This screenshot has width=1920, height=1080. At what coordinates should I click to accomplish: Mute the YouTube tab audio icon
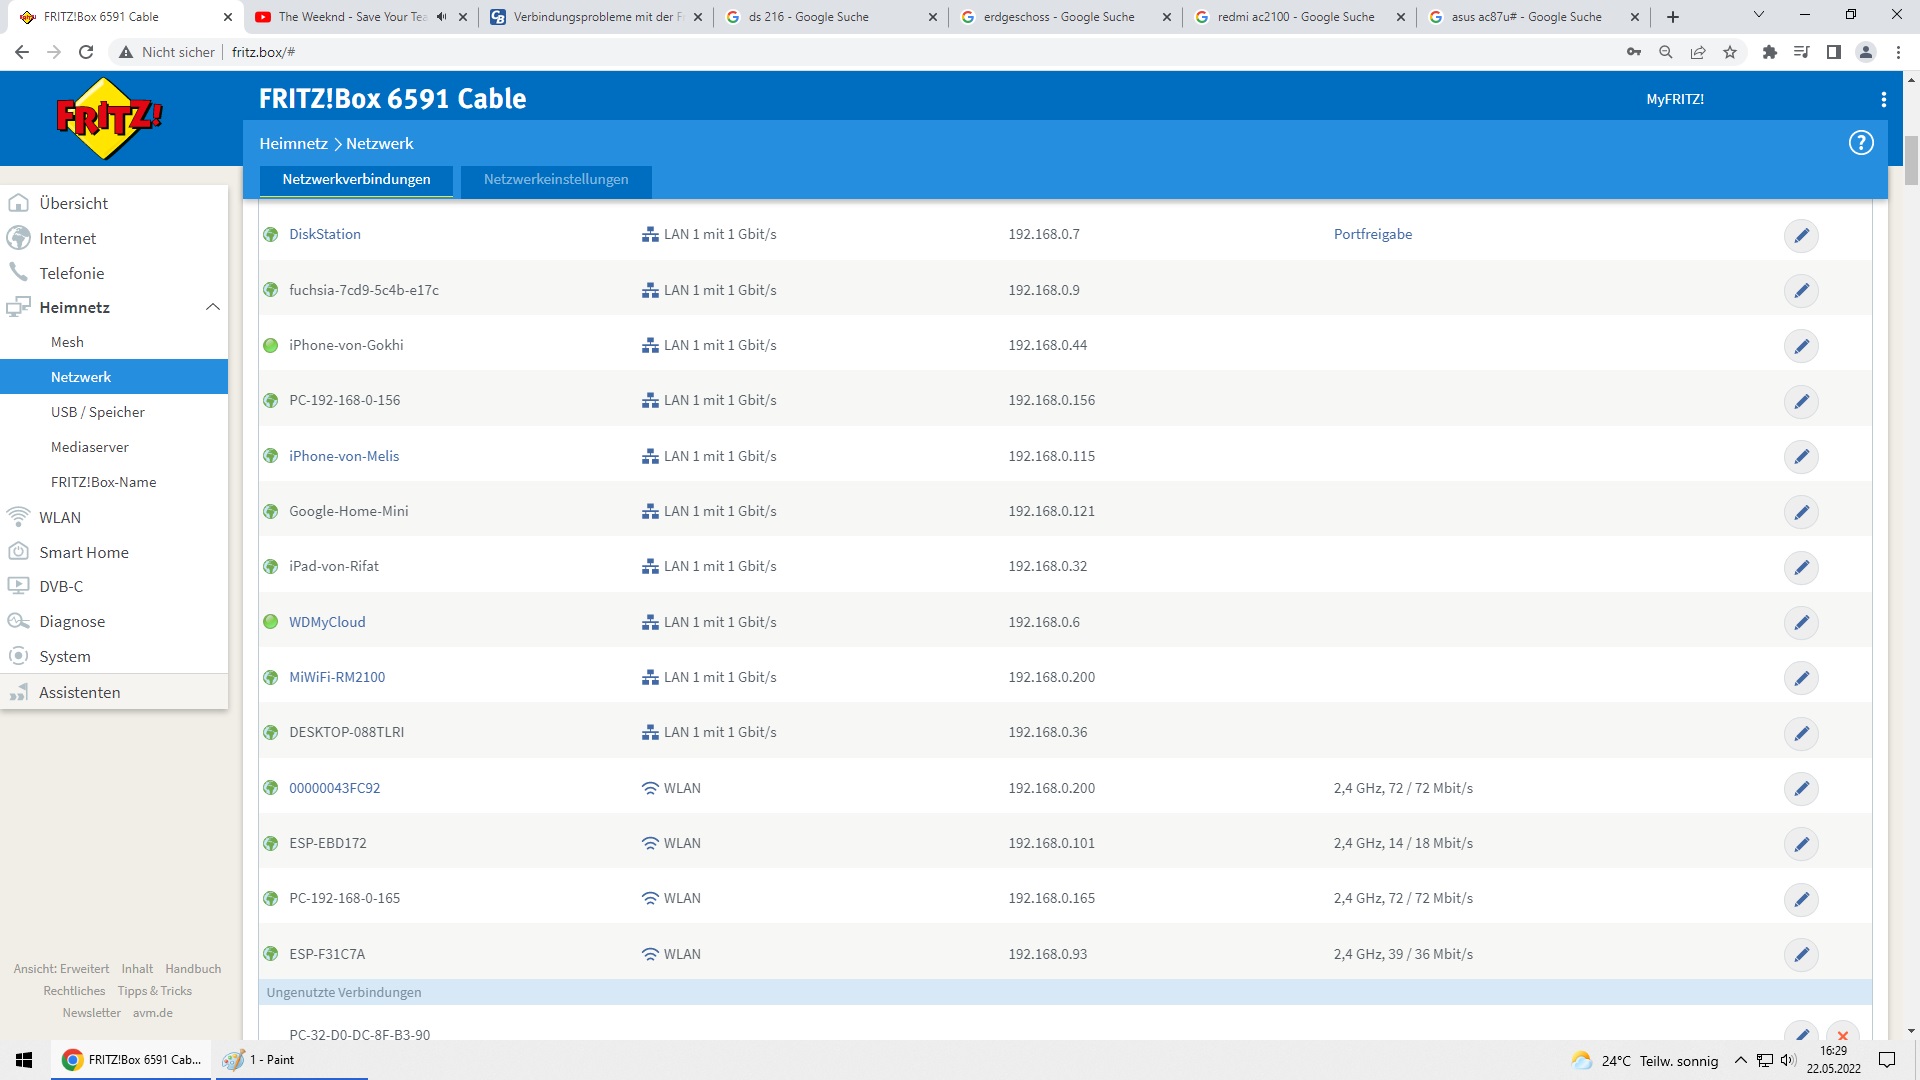point(441,17)
